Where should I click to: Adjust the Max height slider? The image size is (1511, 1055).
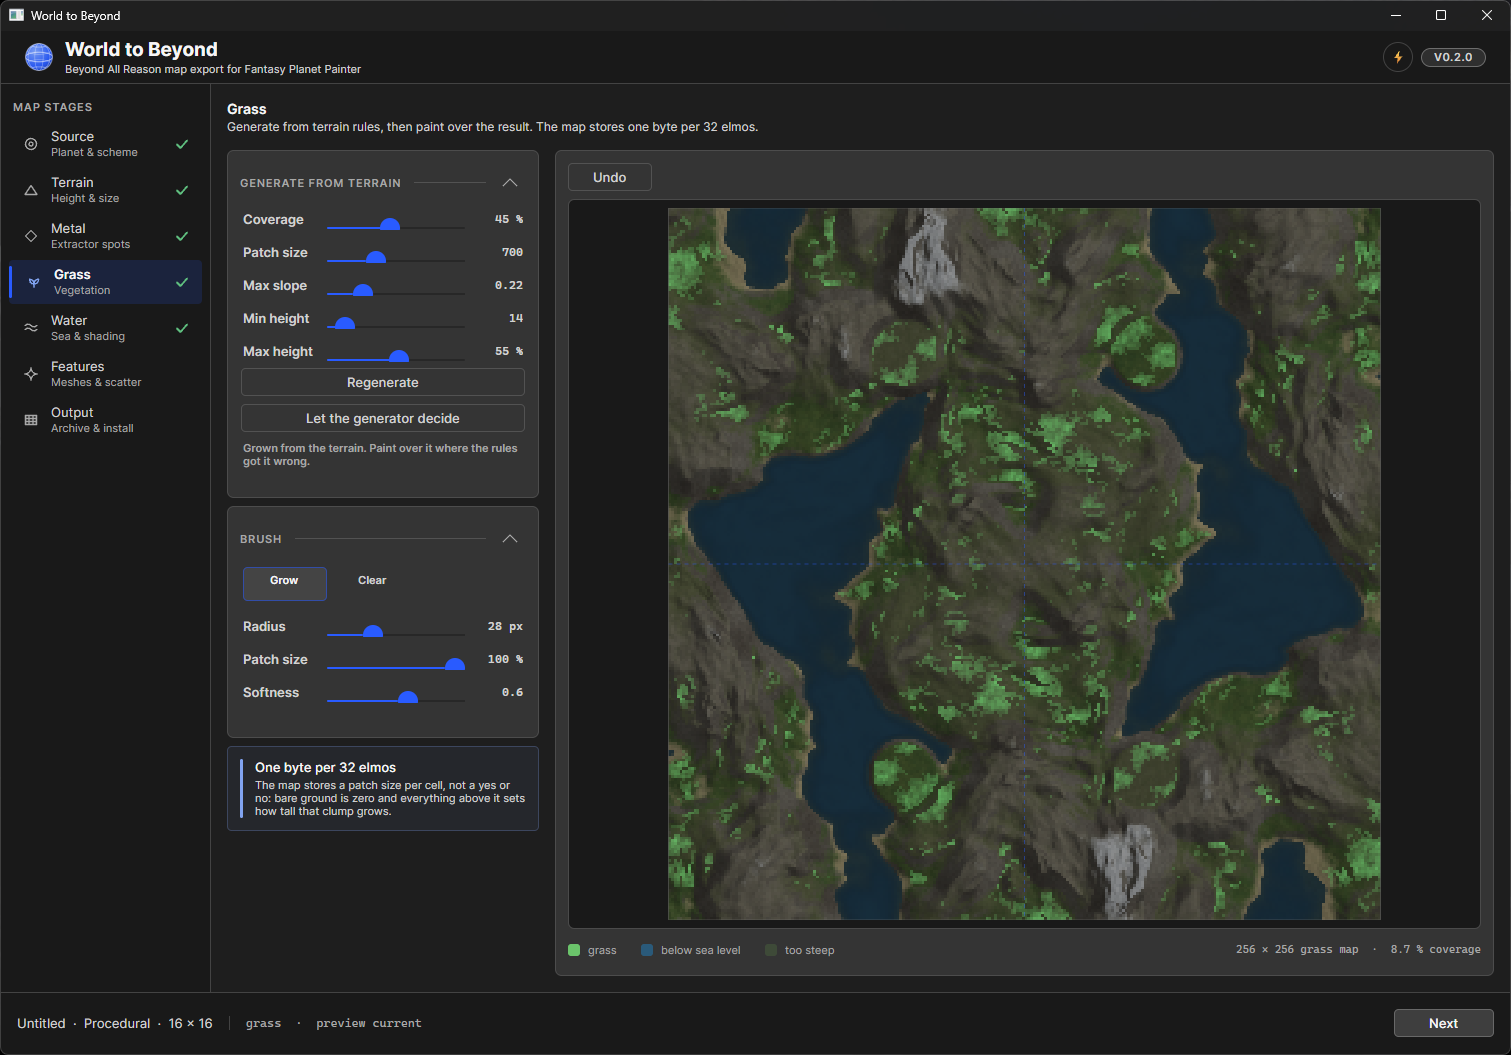tap(396, 359)
